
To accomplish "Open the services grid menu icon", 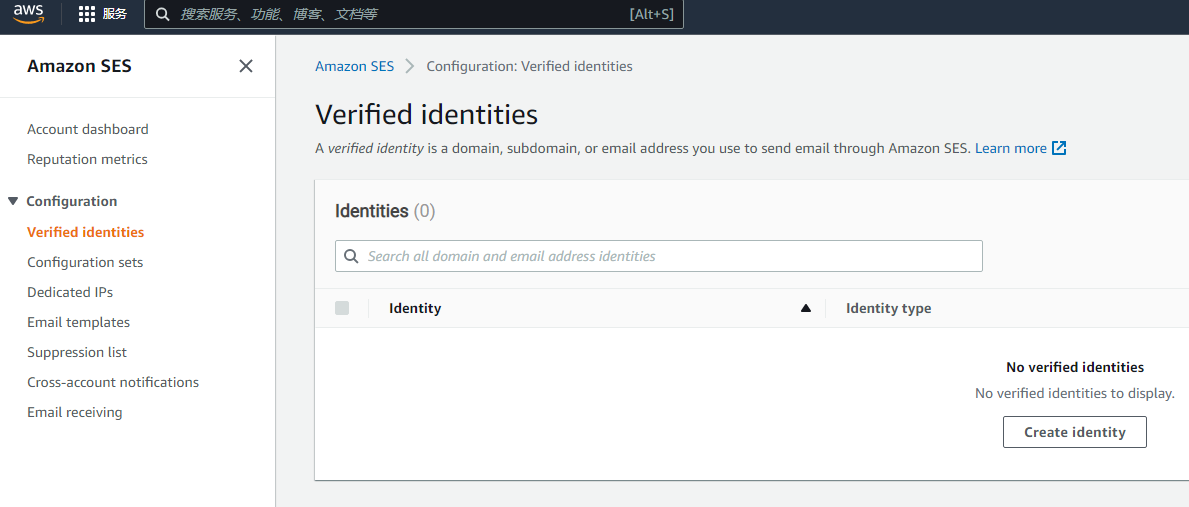I will tap(86, 14).
